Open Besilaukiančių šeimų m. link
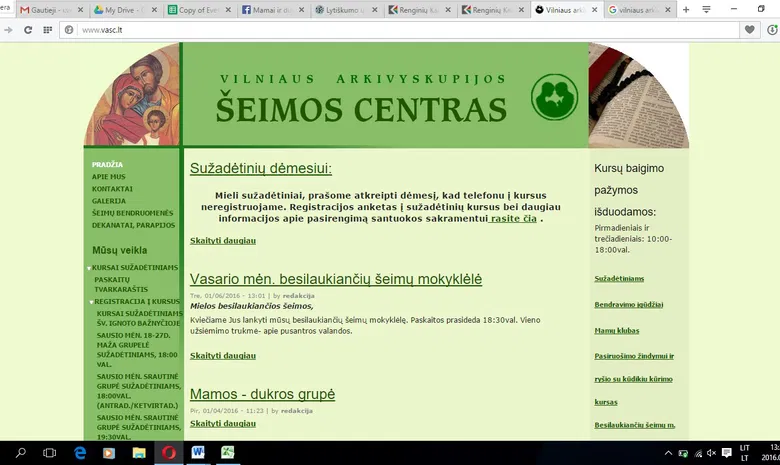This screenshot has height=465, width=780. pyautogui.click(x=634, y=425)
